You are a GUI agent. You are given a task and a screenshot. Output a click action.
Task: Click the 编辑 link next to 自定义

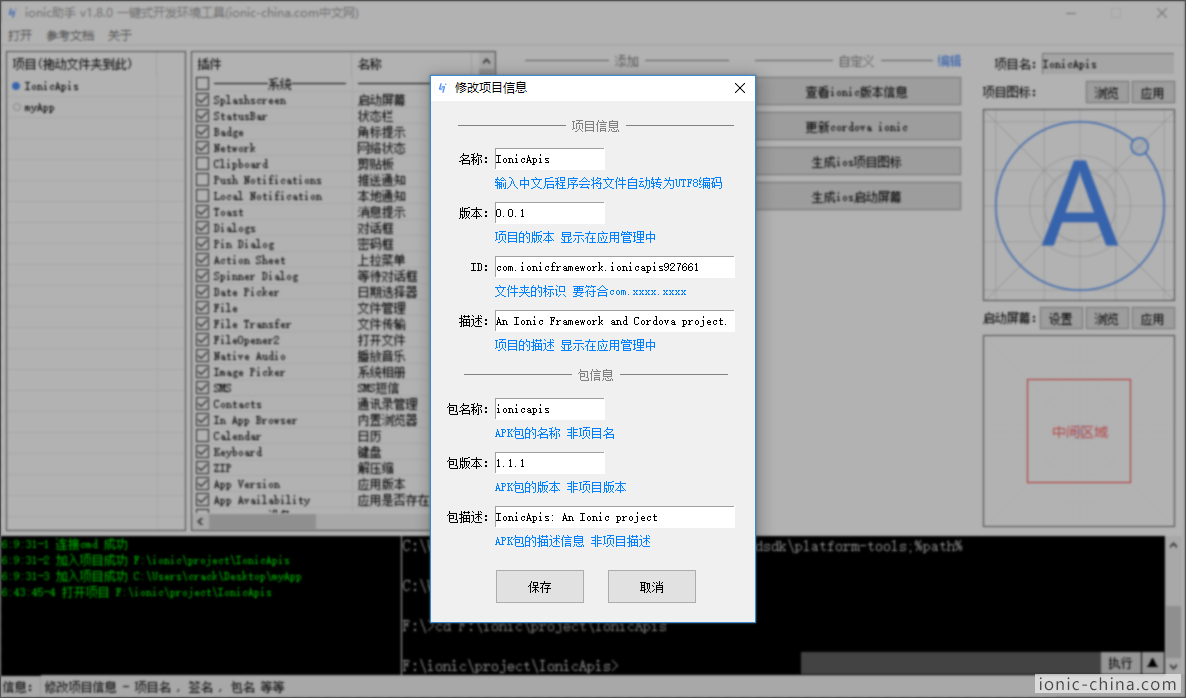(x=949, y=61)
